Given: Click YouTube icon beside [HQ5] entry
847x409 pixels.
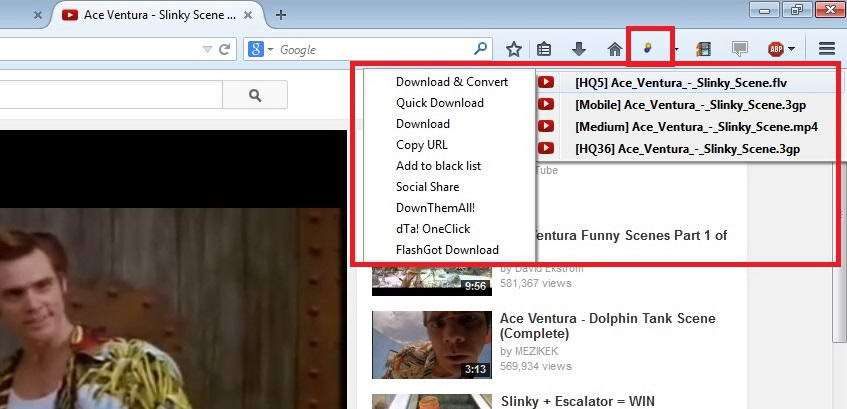Looking at the screenshot, I should (546, 83).
